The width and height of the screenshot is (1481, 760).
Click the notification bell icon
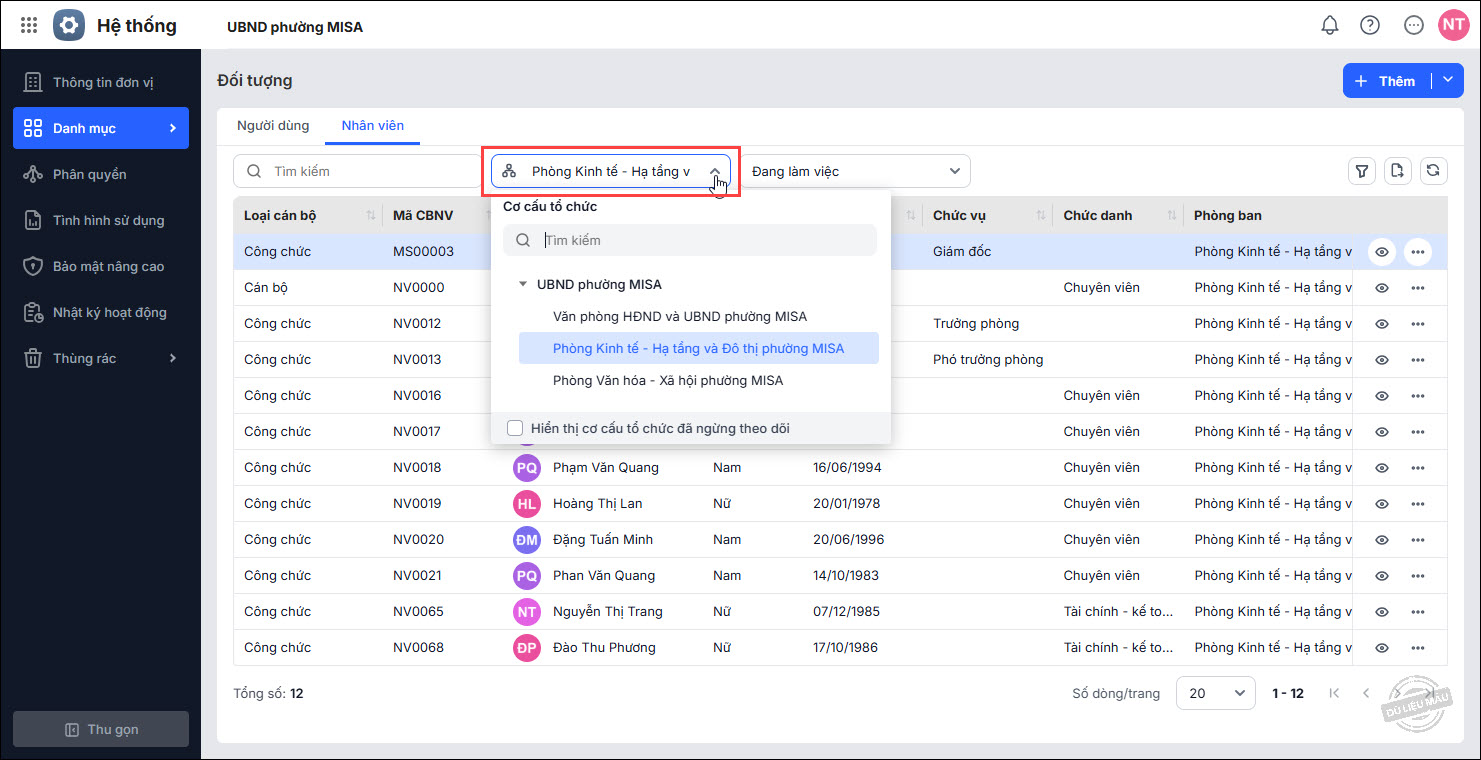1329,26
